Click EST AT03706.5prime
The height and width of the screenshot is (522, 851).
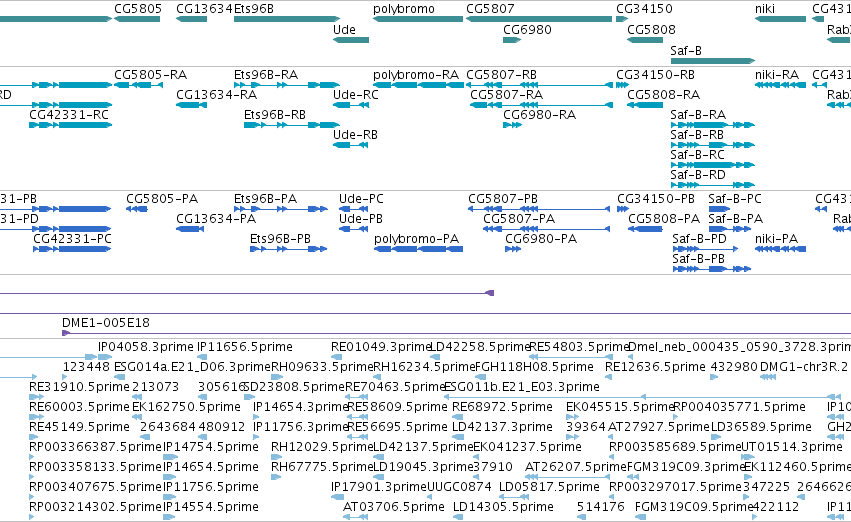(x=393, y=507)
